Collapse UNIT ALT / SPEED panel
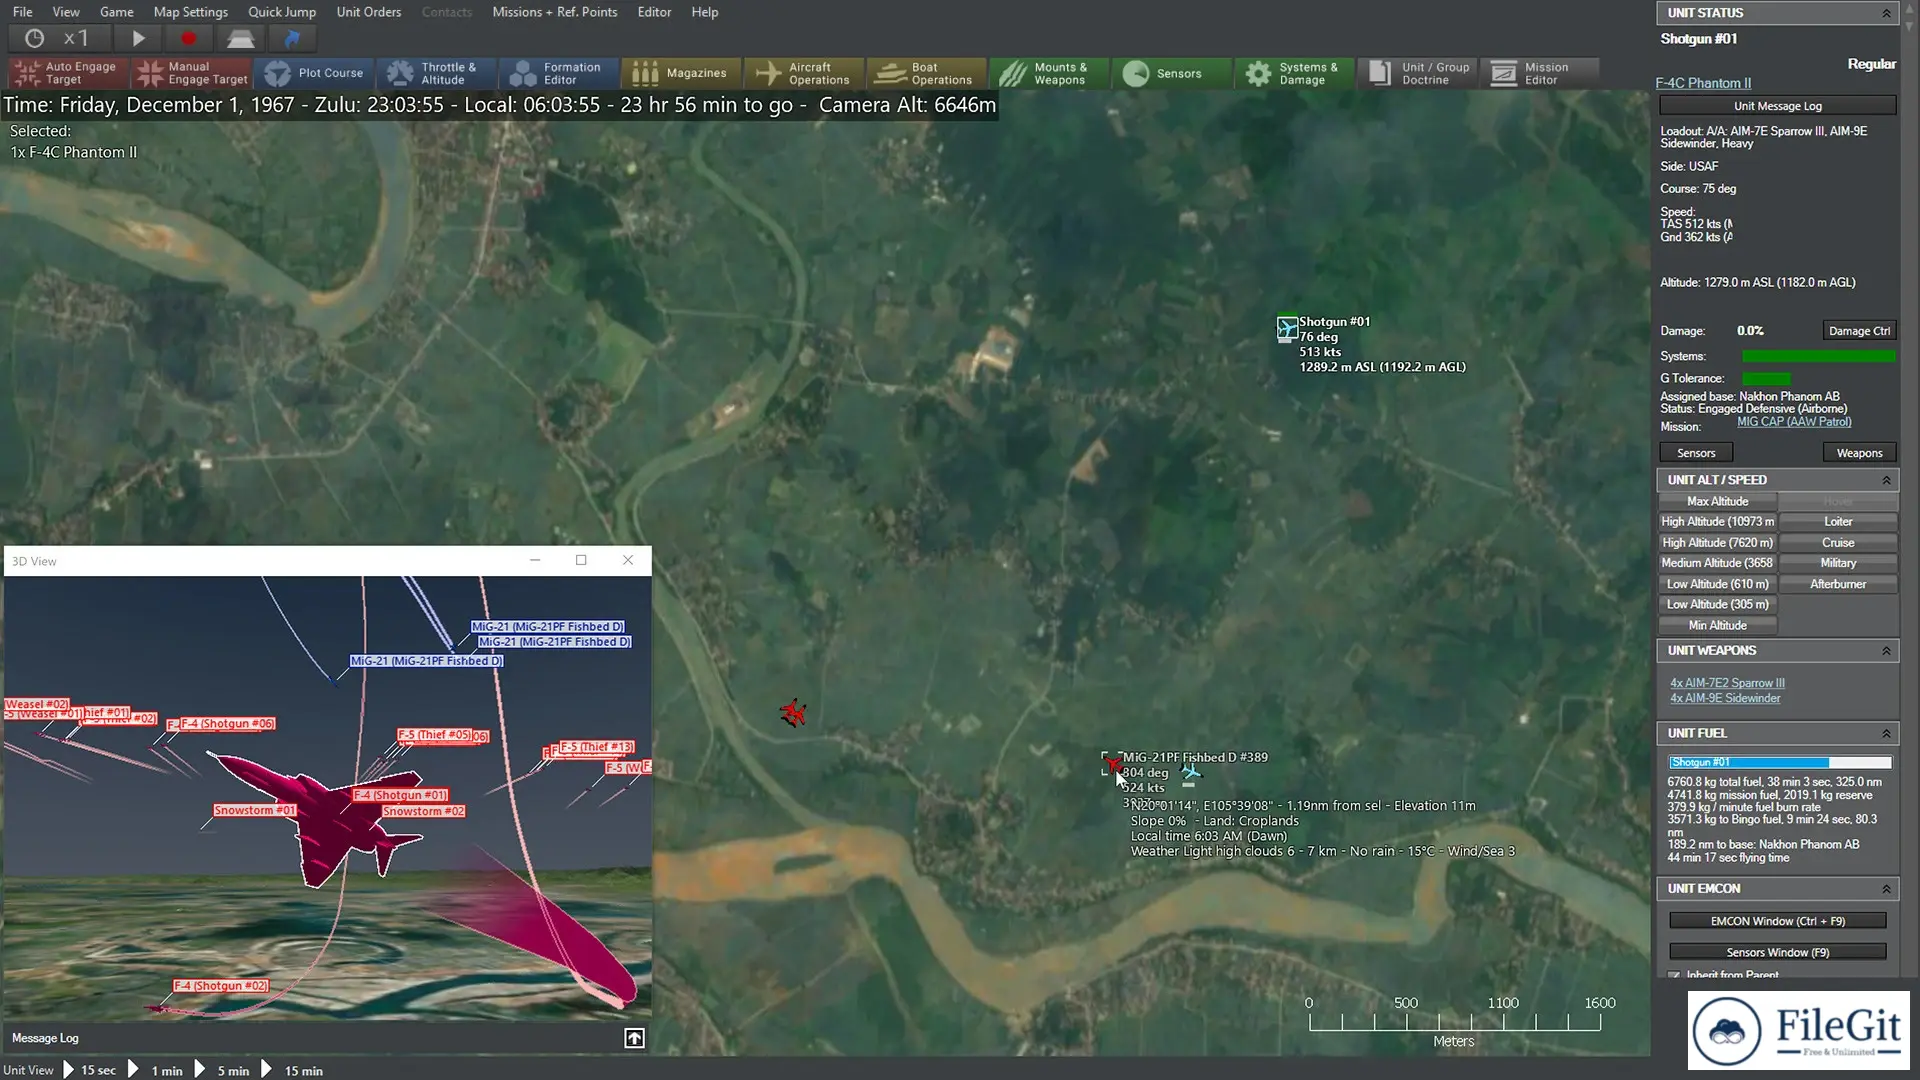The image size is (1920, 1080). [1886, 480]
